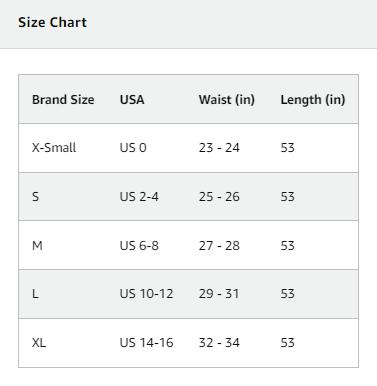Screen dimensions: 377x386
Task: Select the US 10-12 cell
Action: click(x=146, y=294)
